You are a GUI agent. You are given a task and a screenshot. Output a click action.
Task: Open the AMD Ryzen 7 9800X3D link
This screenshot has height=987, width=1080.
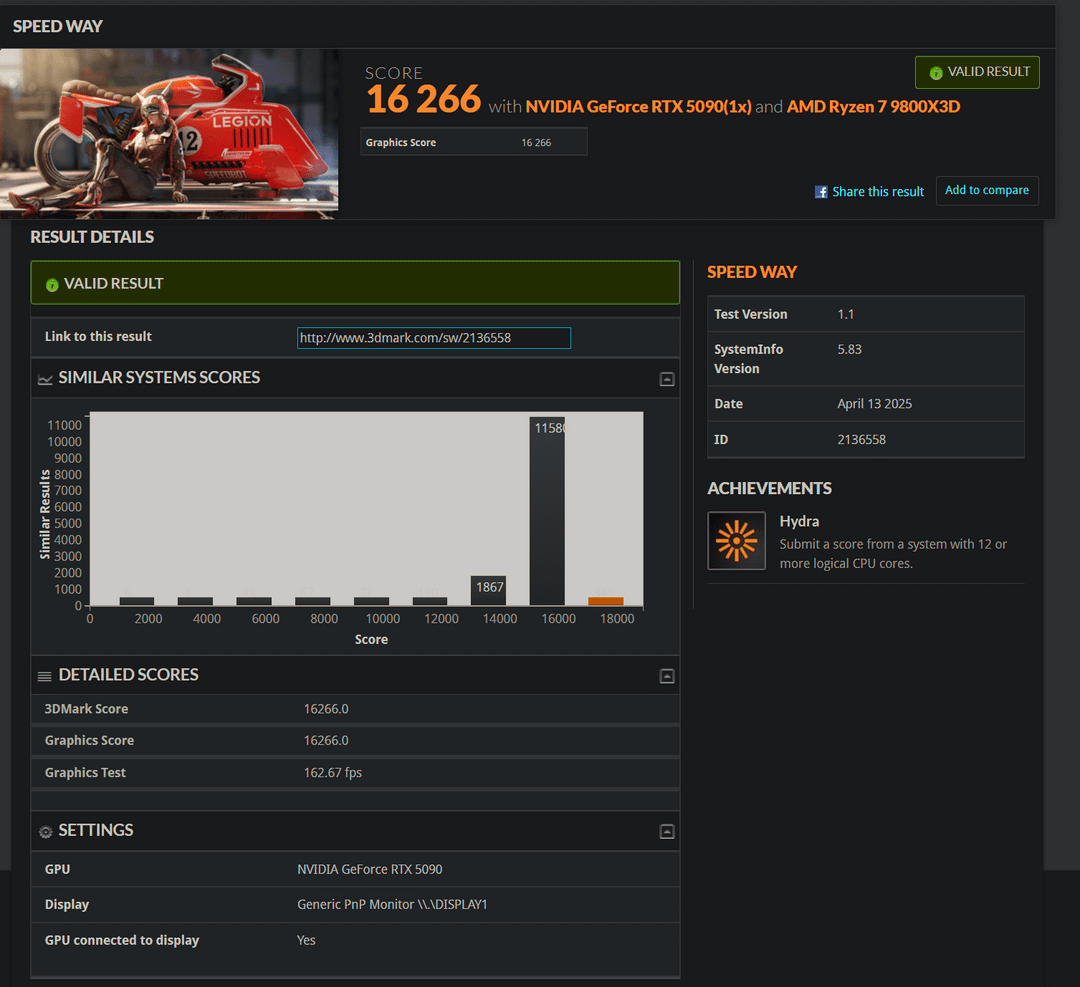point(873,107)
